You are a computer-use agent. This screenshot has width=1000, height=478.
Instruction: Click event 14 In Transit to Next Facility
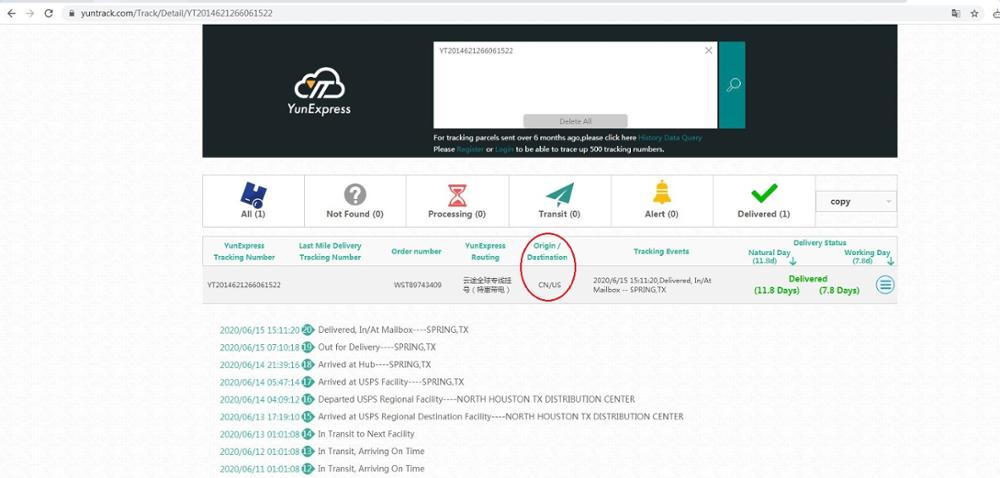(x=366, y=434)
